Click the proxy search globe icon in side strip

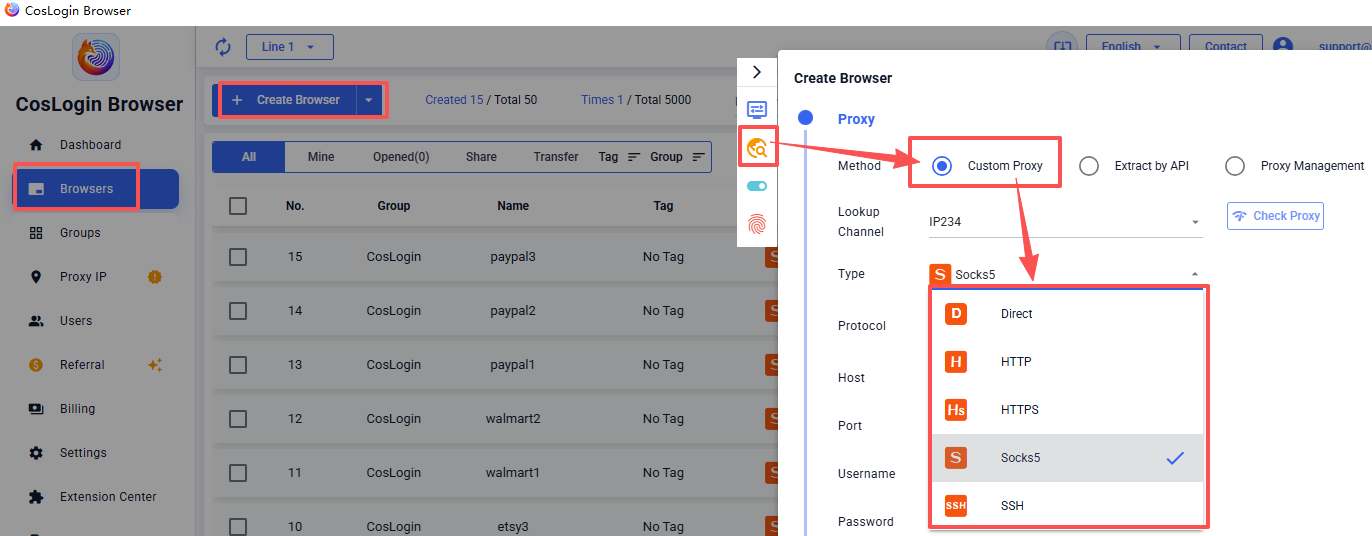(x=757, y=148)
